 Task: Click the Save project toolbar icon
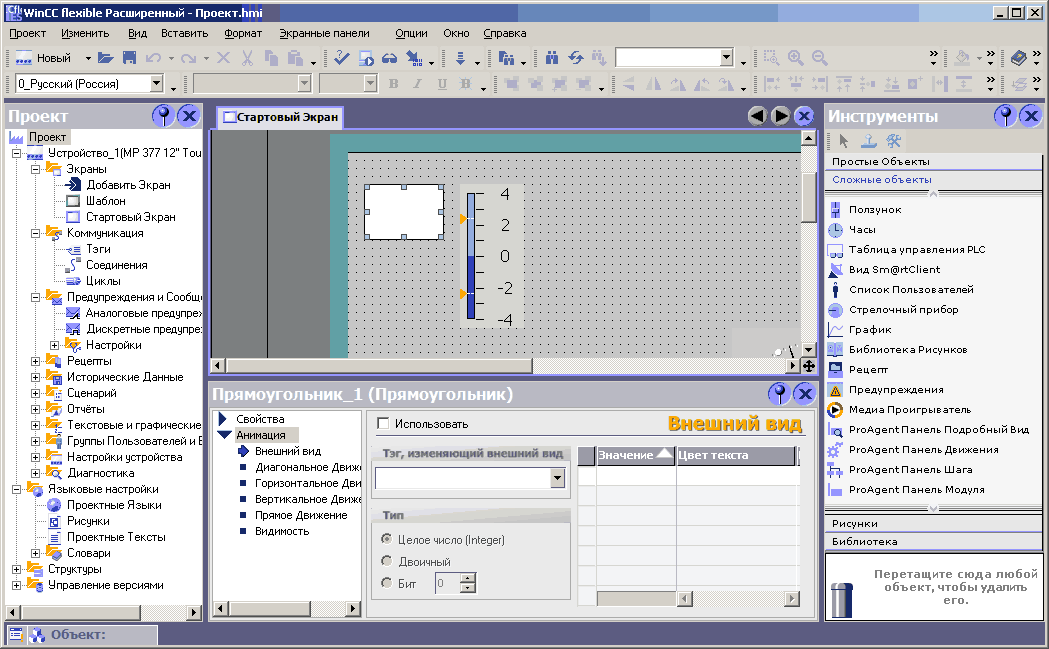click(x=129, y=59)
